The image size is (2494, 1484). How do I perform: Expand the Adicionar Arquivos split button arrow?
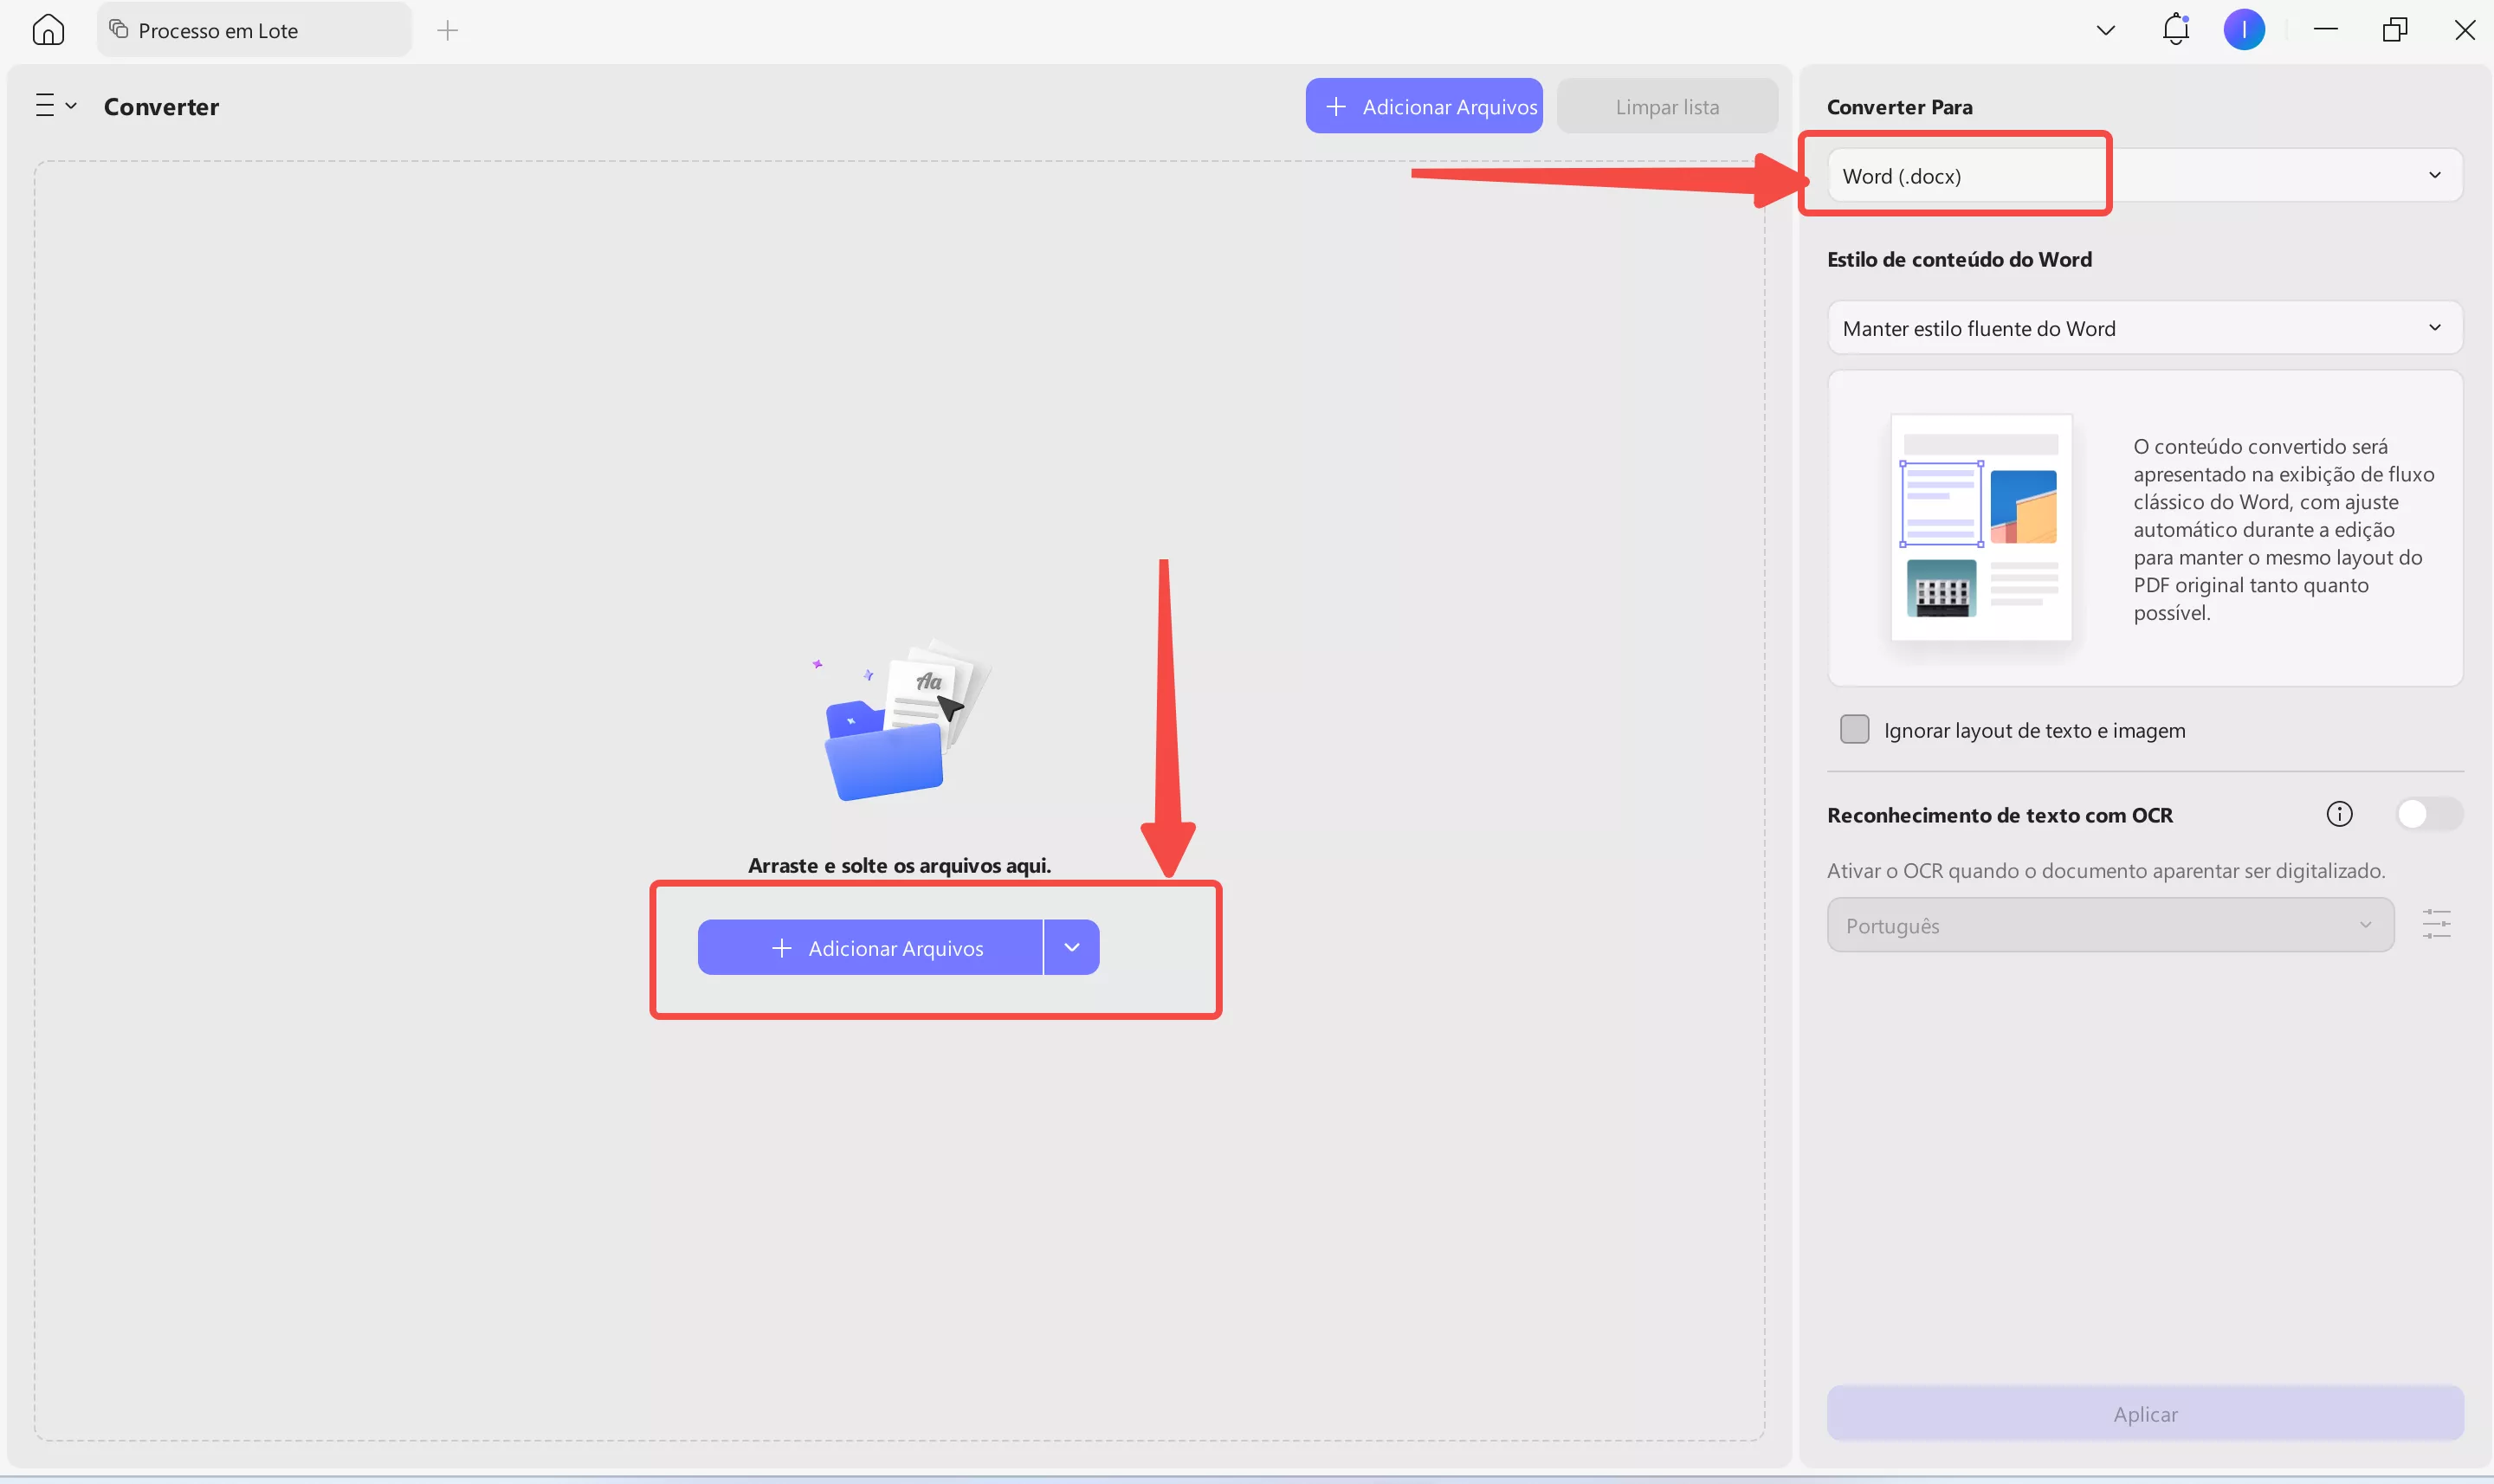1070,947
